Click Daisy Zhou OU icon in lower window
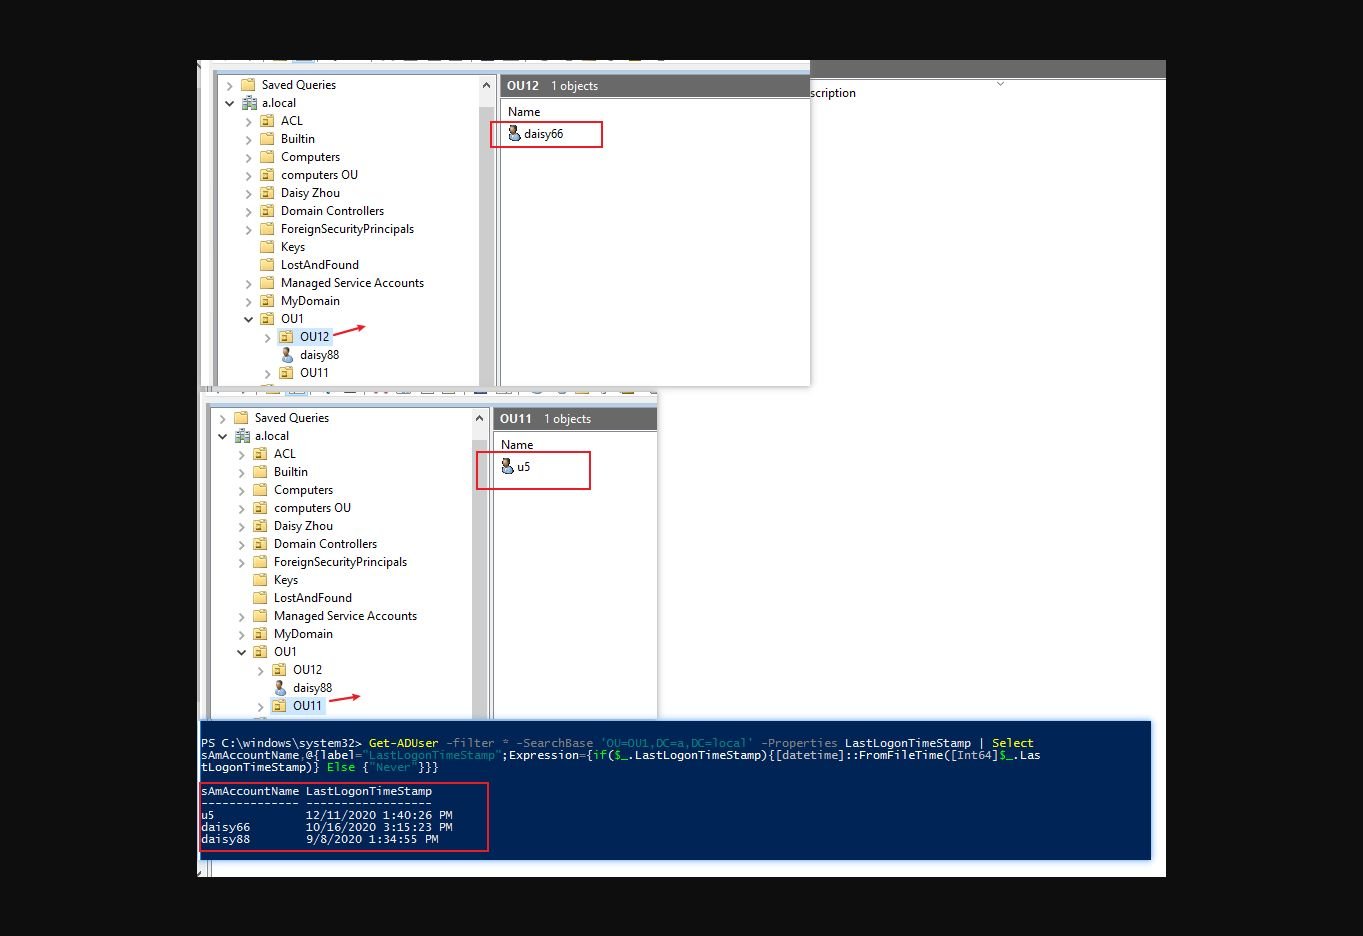Viewport: 1363px width, 936px height. pos(260,526)
